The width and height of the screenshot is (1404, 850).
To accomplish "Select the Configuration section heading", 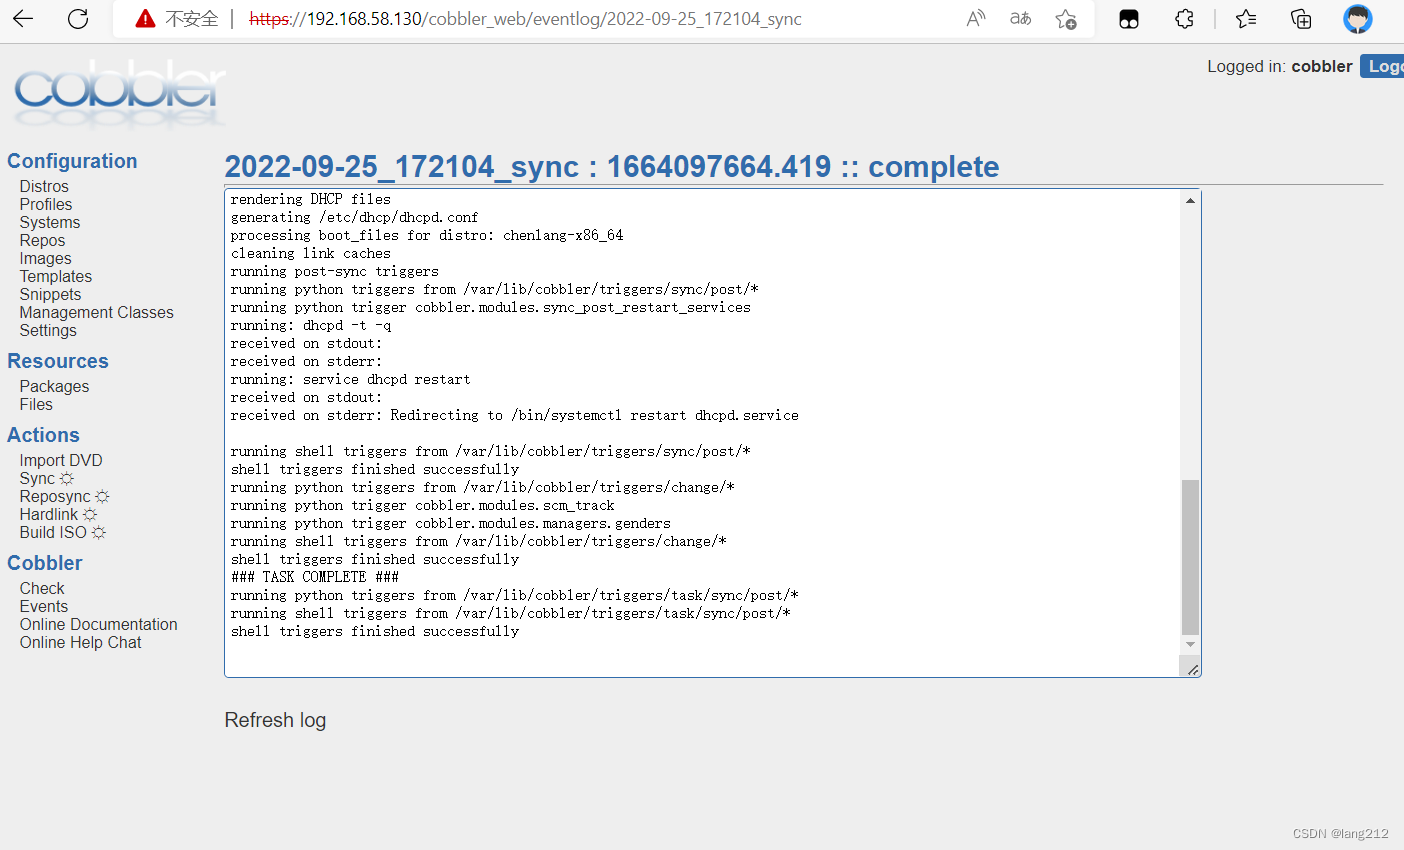I will pyautogui.click(x=72, y=161).
